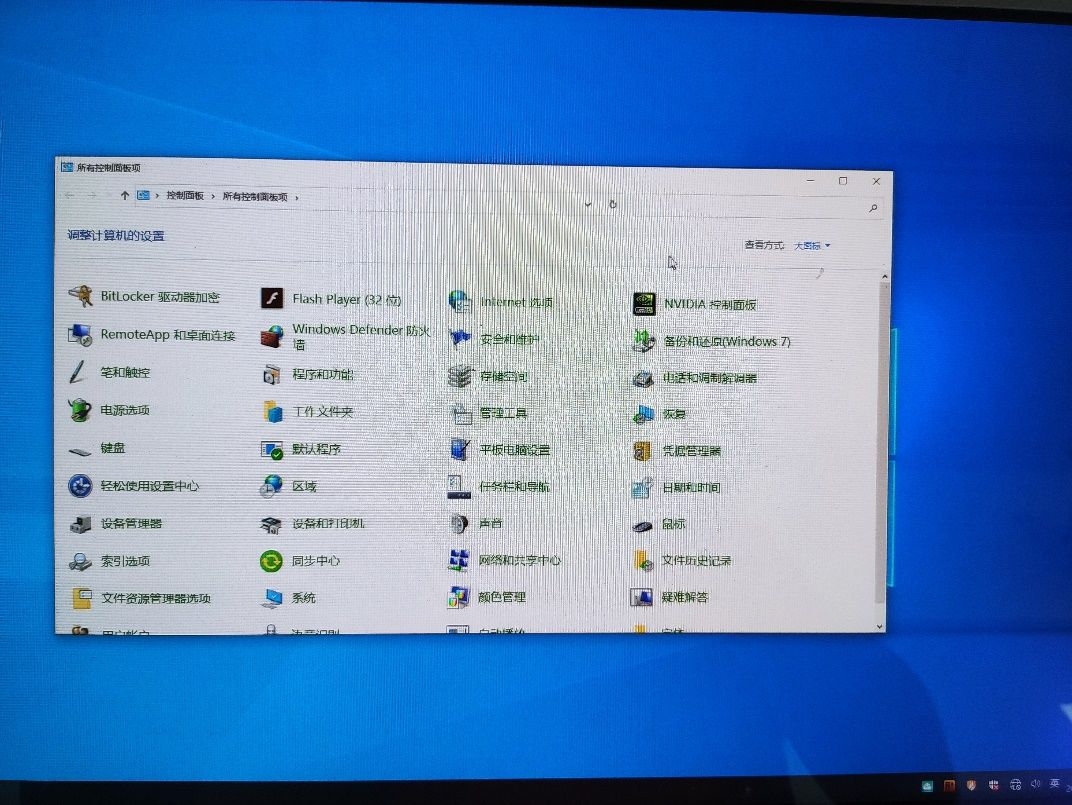Image resolution: width=1072 pixels, height=805 pixels.
Task: Select the 所有控制面板项 breadcrumb item
Action: tap(255, 197)
